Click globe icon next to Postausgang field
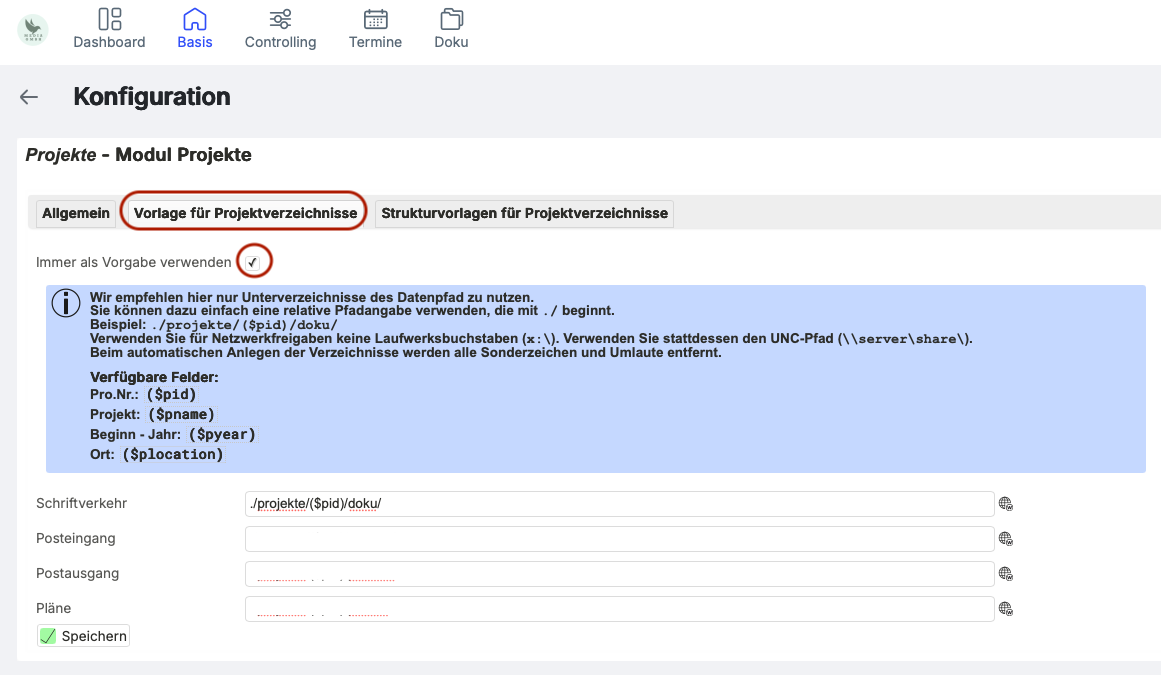Viewport: 1161px width, 675px height. (1006, 574)
